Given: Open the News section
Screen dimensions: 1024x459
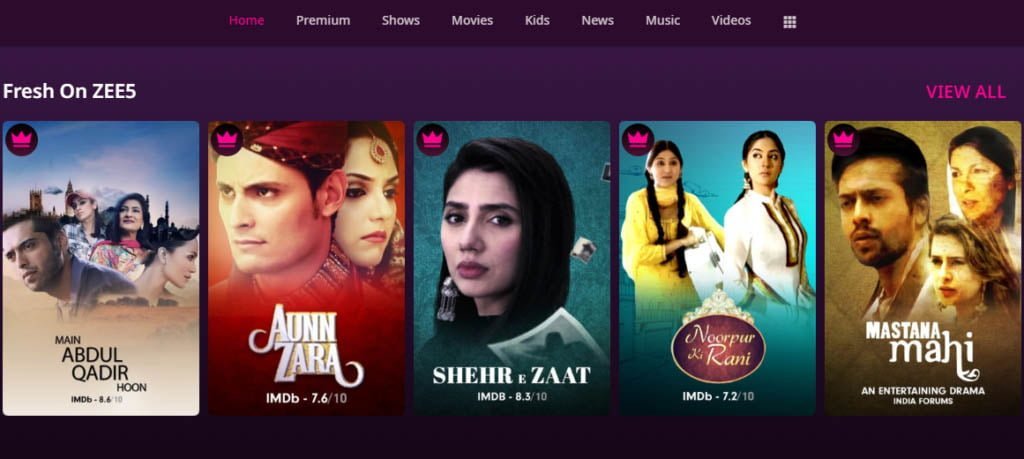Looking at the screenshot, I should (598, 20).
